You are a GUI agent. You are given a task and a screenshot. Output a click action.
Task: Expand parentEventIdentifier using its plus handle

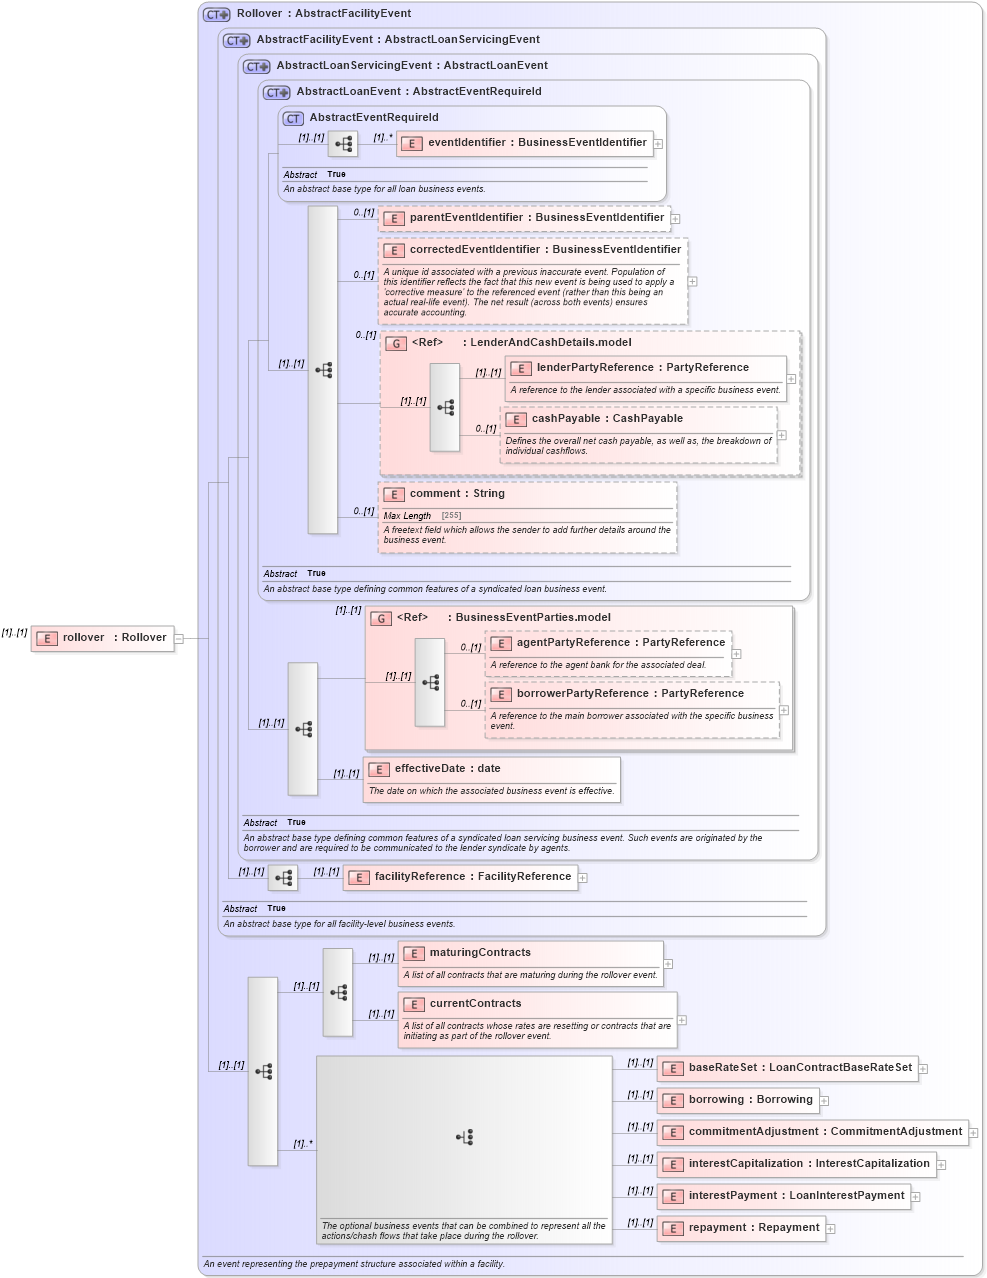point(676,218)
